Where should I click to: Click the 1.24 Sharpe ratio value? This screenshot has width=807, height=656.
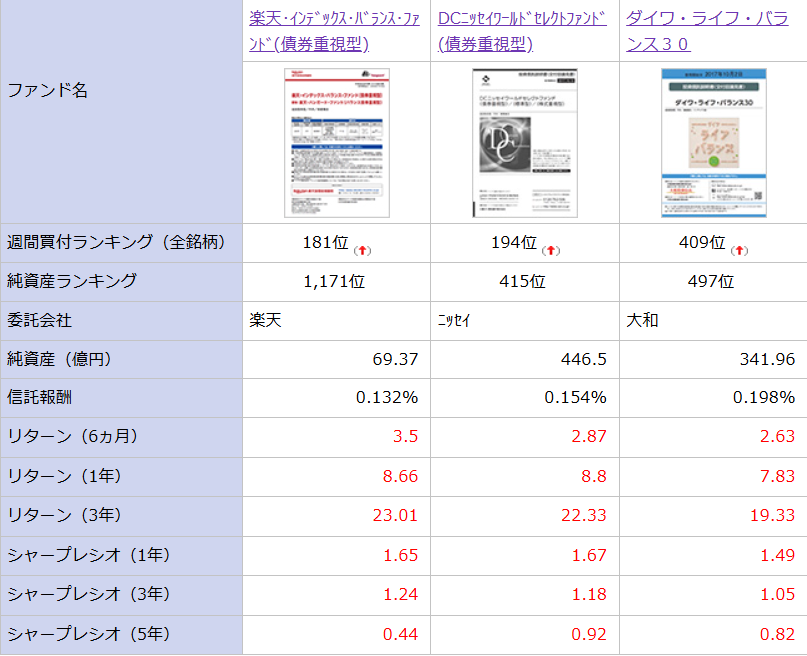[400, 595]
